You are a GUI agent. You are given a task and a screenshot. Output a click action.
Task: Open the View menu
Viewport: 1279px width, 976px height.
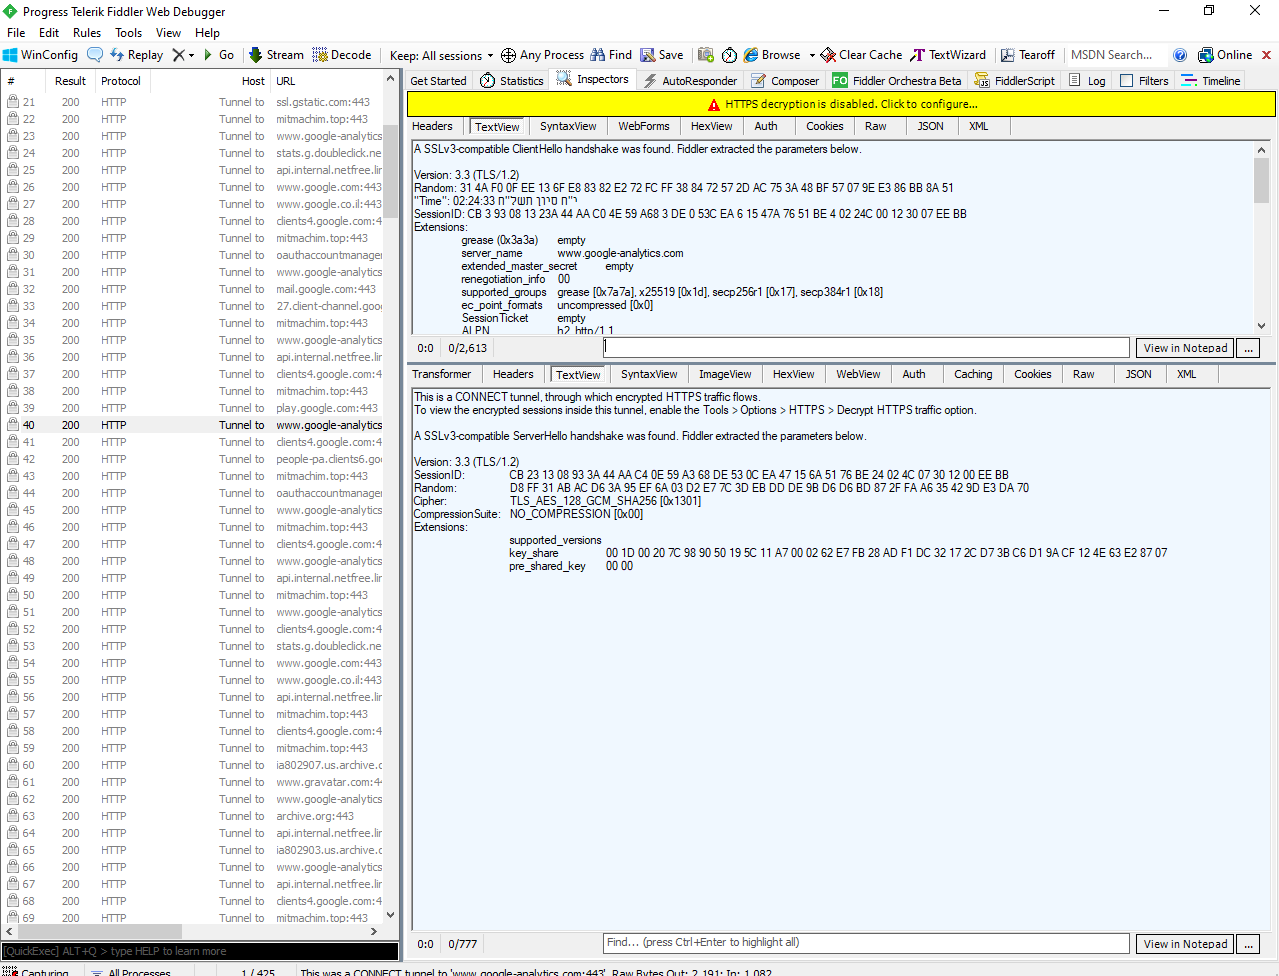[x=168, y=33]
